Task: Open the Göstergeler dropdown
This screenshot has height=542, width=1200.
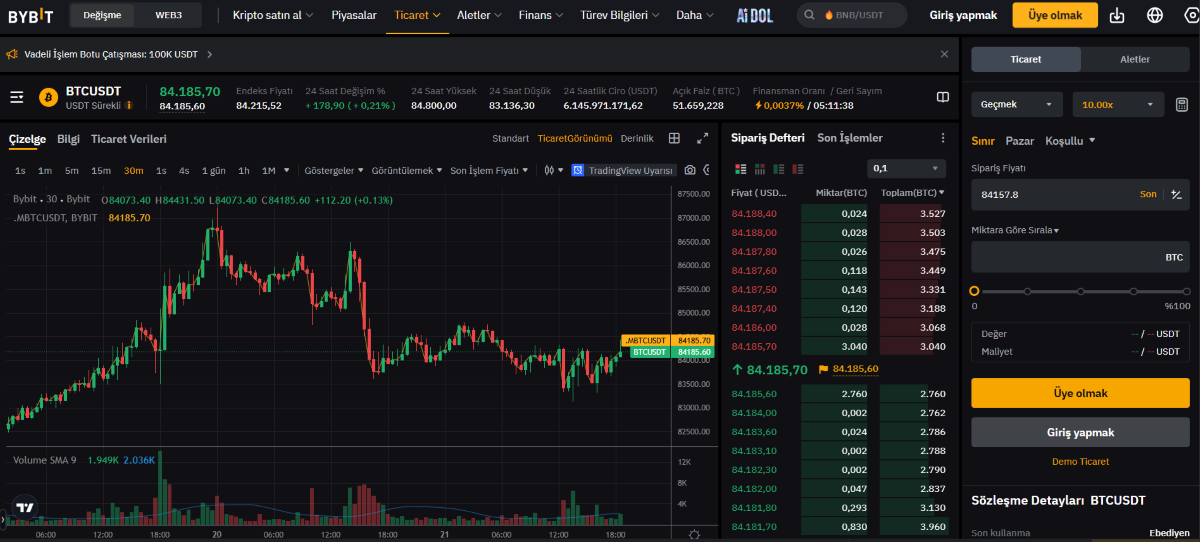Action: click(x=334, y=171)
